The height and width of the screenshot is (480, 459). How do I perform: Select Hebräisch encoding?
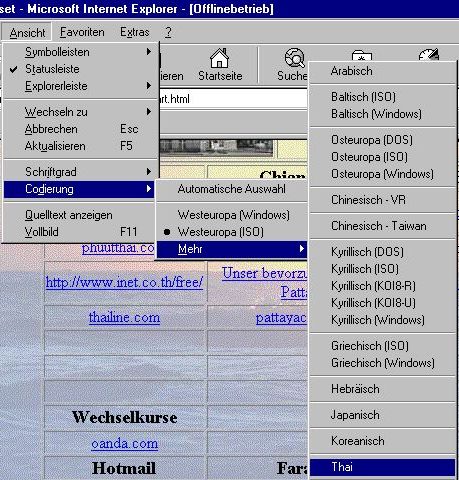pos(382,389)
